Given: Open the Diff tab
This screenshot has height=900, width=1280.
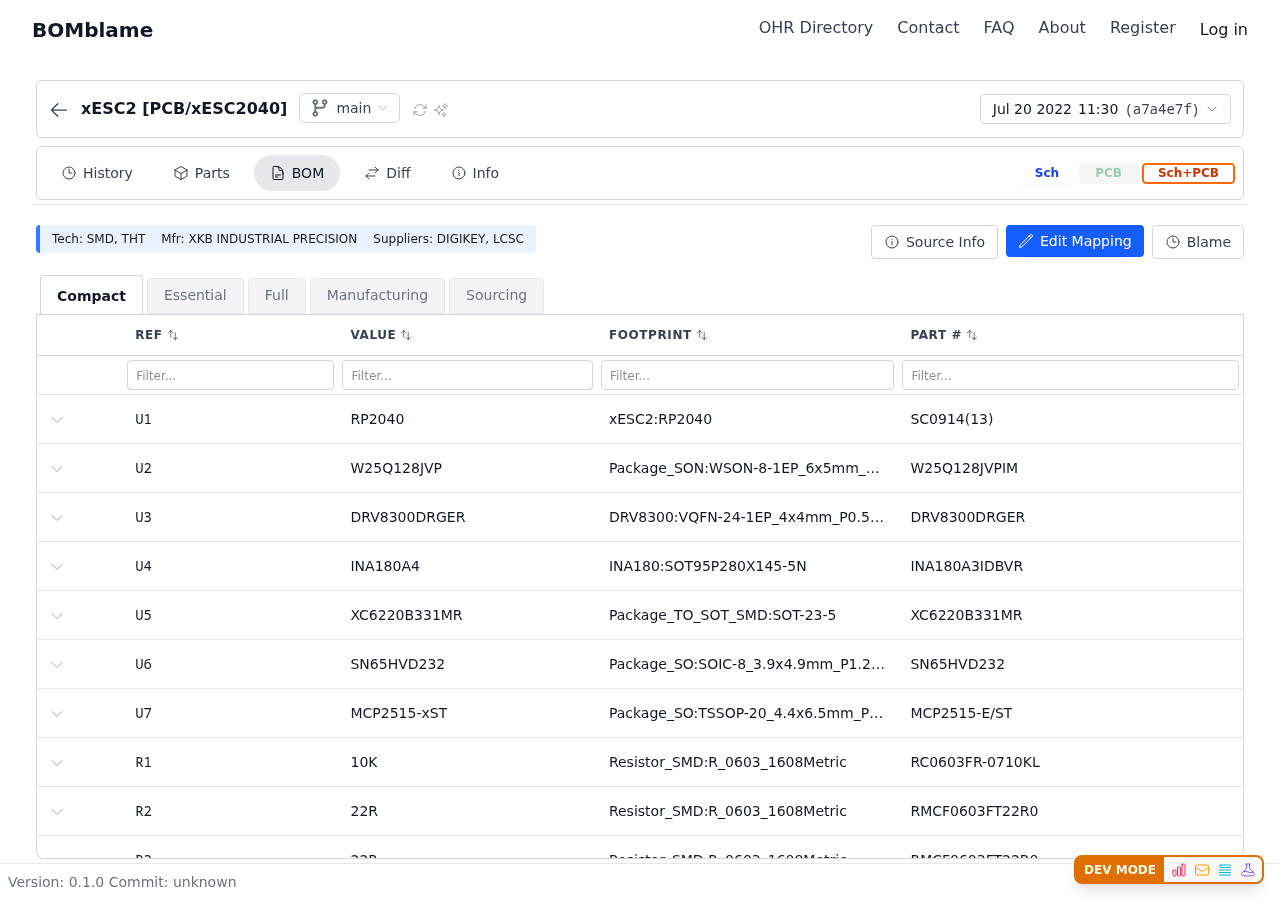Looking at the screenshot, I should [387, 173].
